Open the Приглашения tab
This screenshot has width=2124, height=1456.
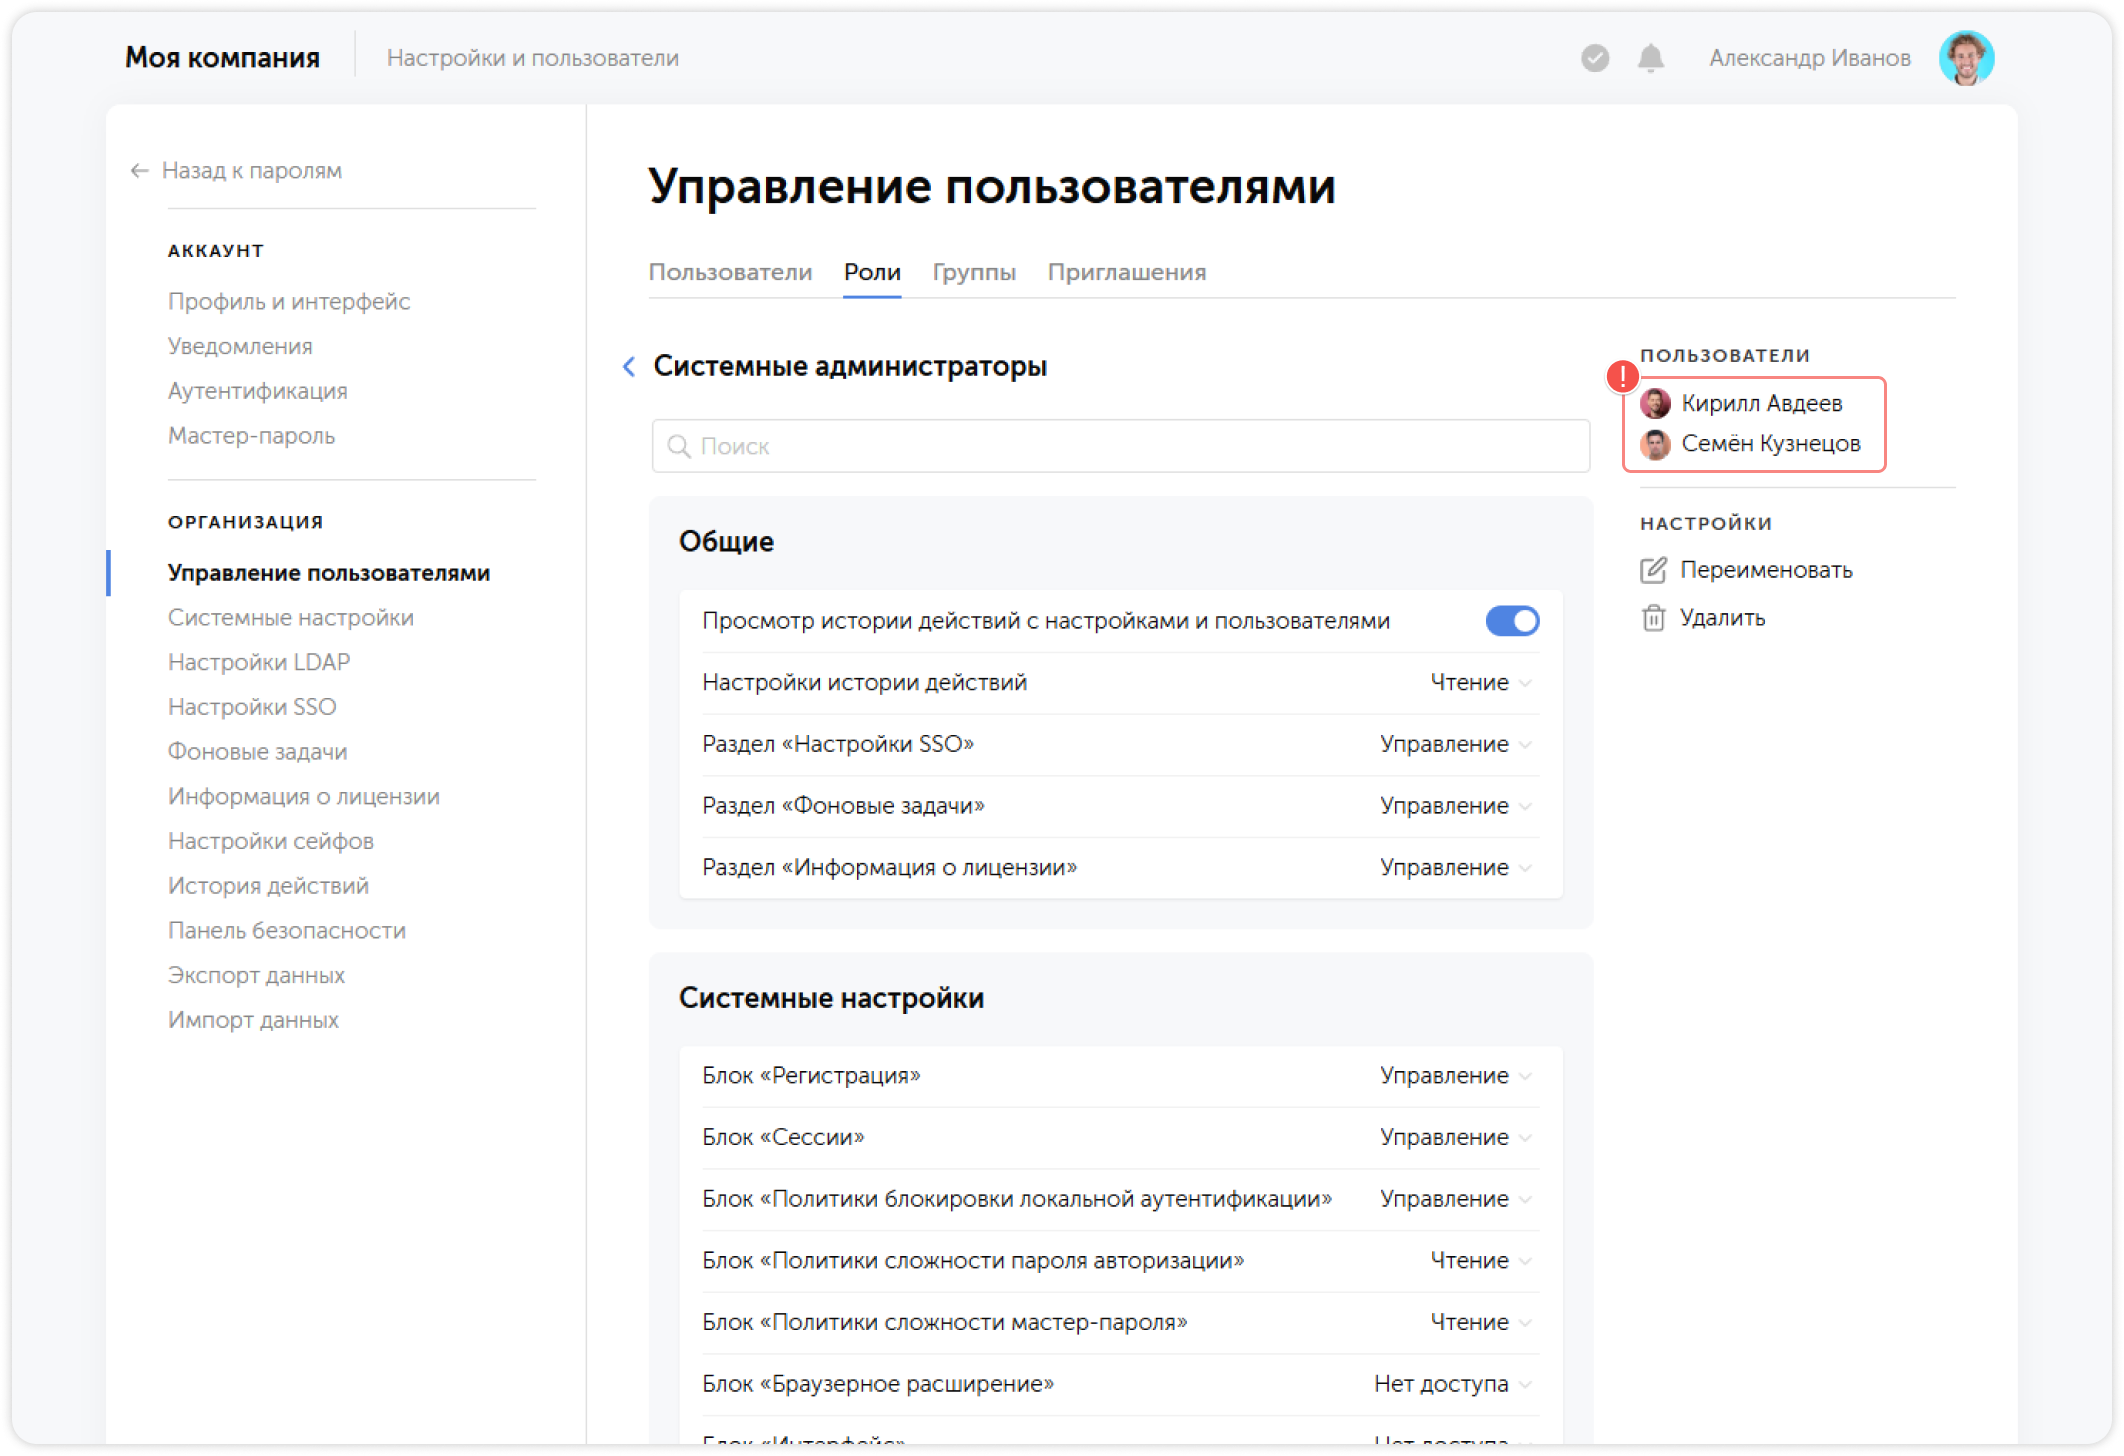[1127, 271]
